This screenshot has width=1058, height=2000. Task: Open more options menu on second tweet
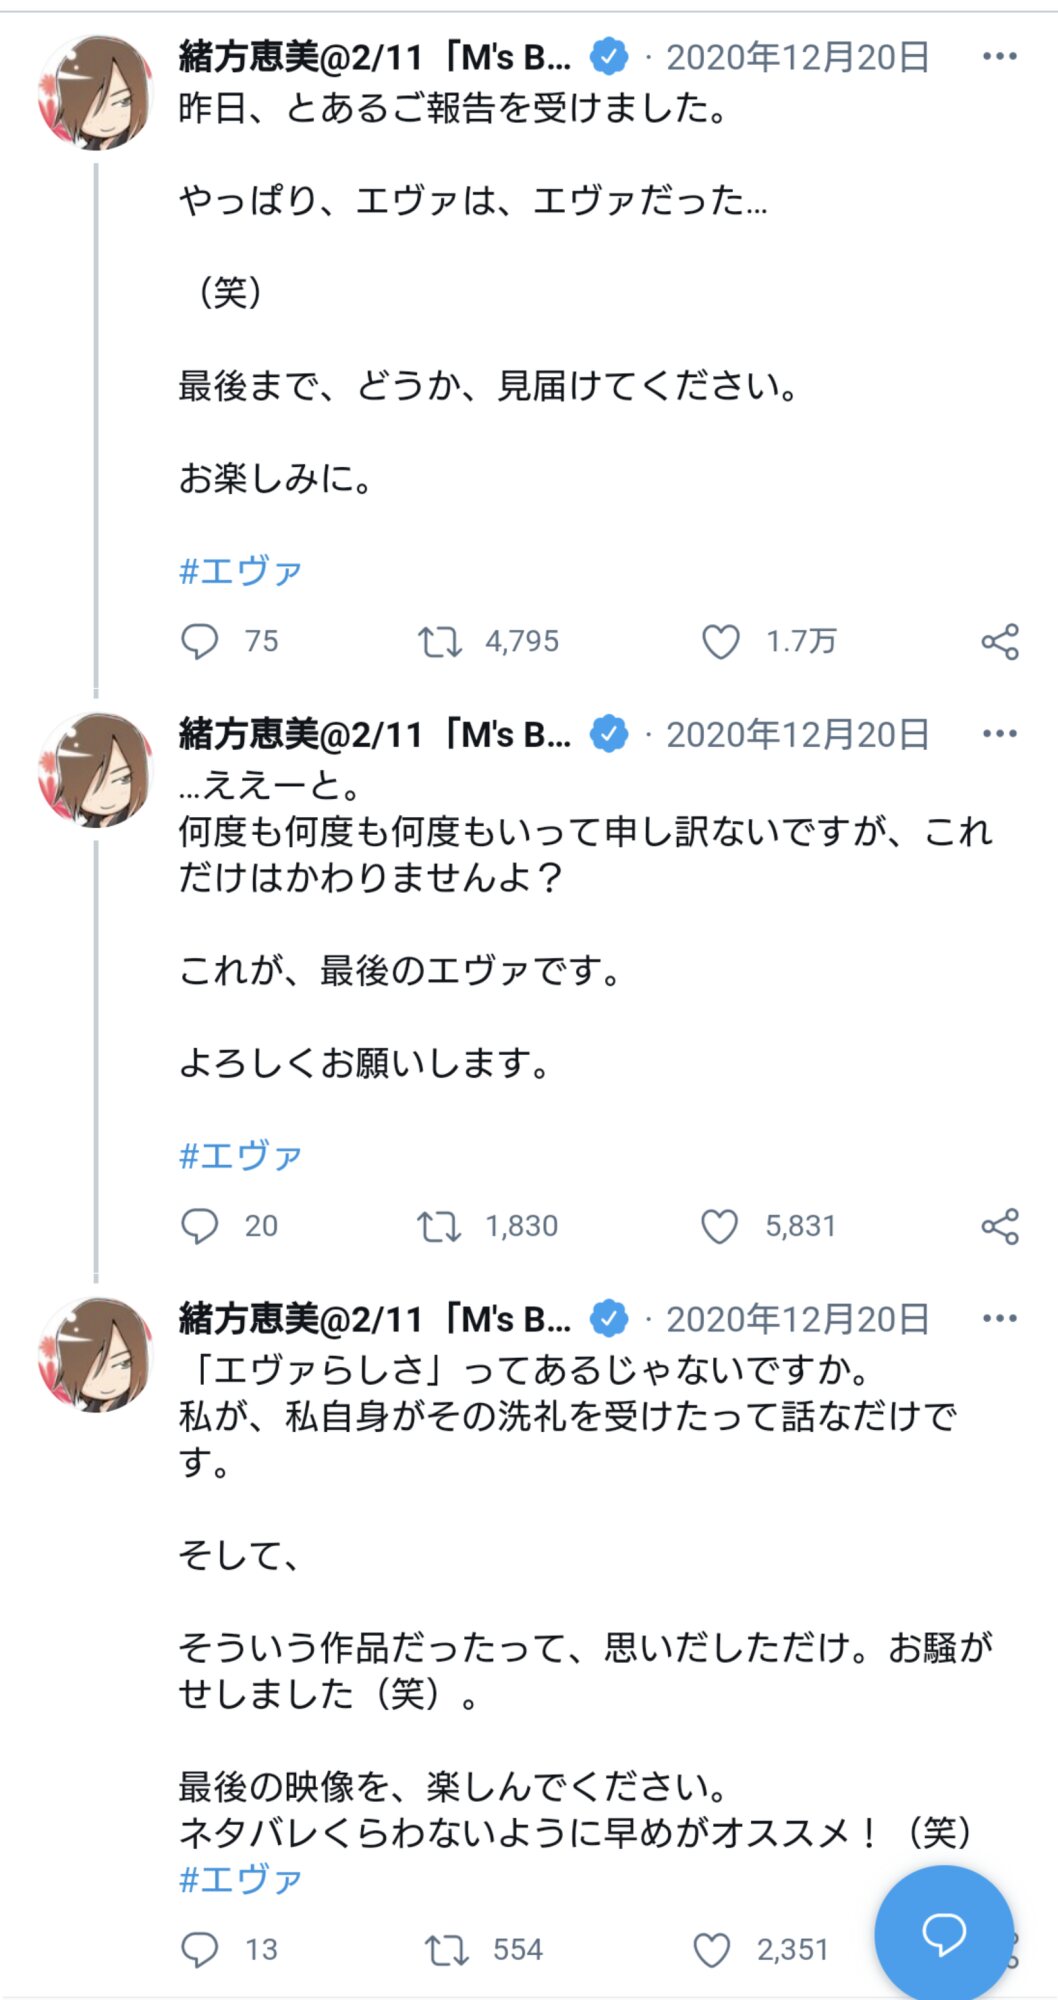click(x=999, y=734)
